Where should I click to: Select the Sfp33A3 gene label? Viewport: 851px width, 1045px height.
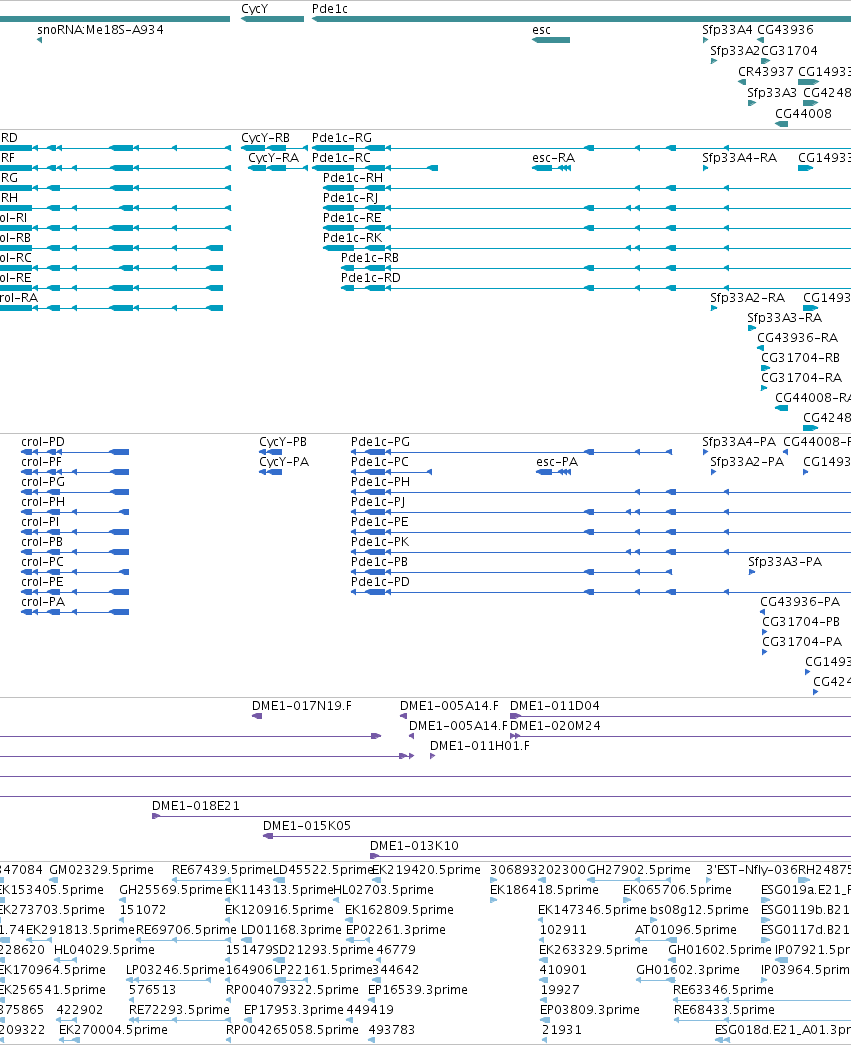point(772,92)
